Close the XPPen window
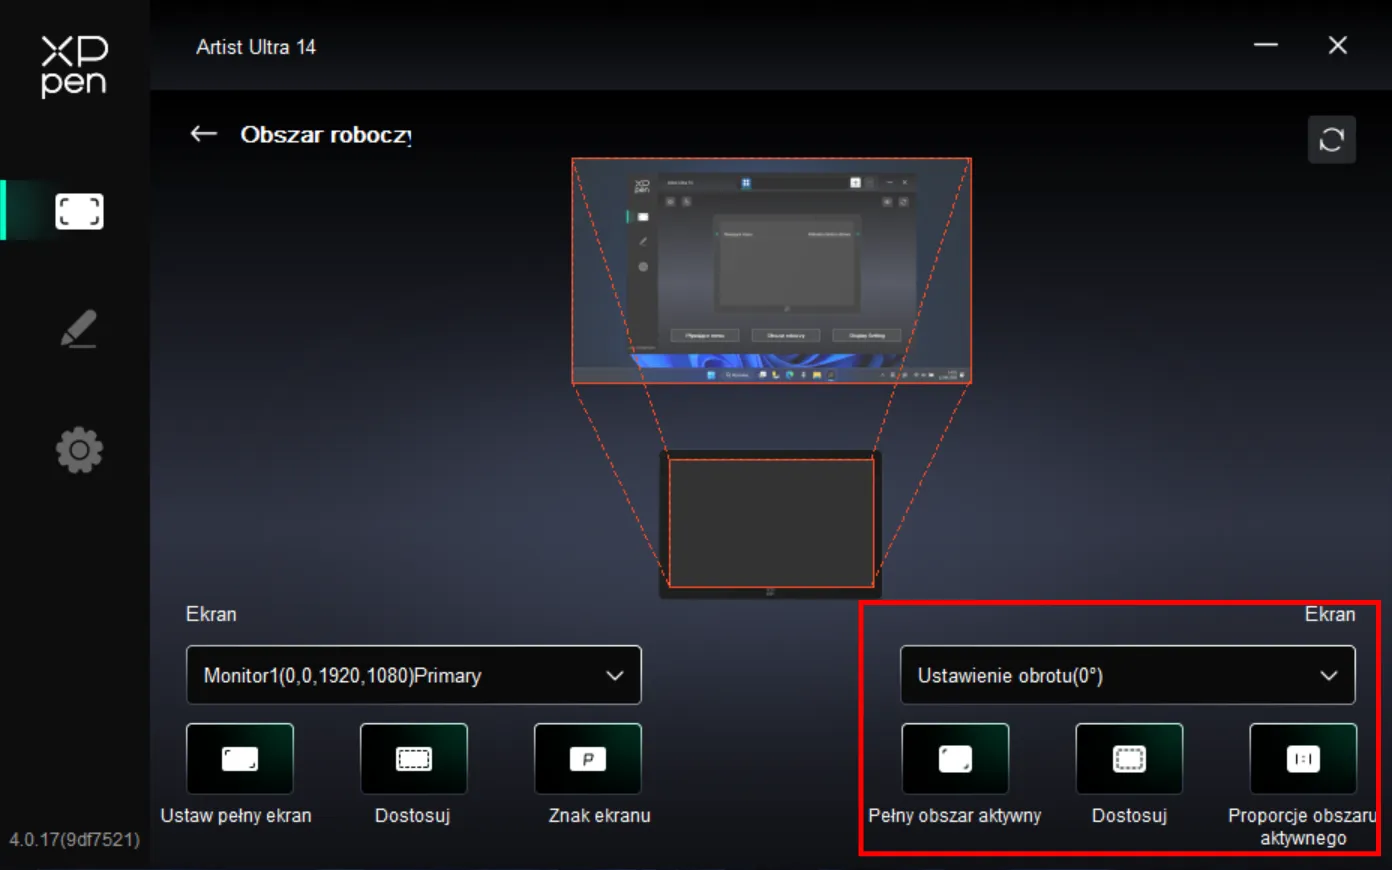The height and width of the screenshot is (870, 1392). [1338, 45]
